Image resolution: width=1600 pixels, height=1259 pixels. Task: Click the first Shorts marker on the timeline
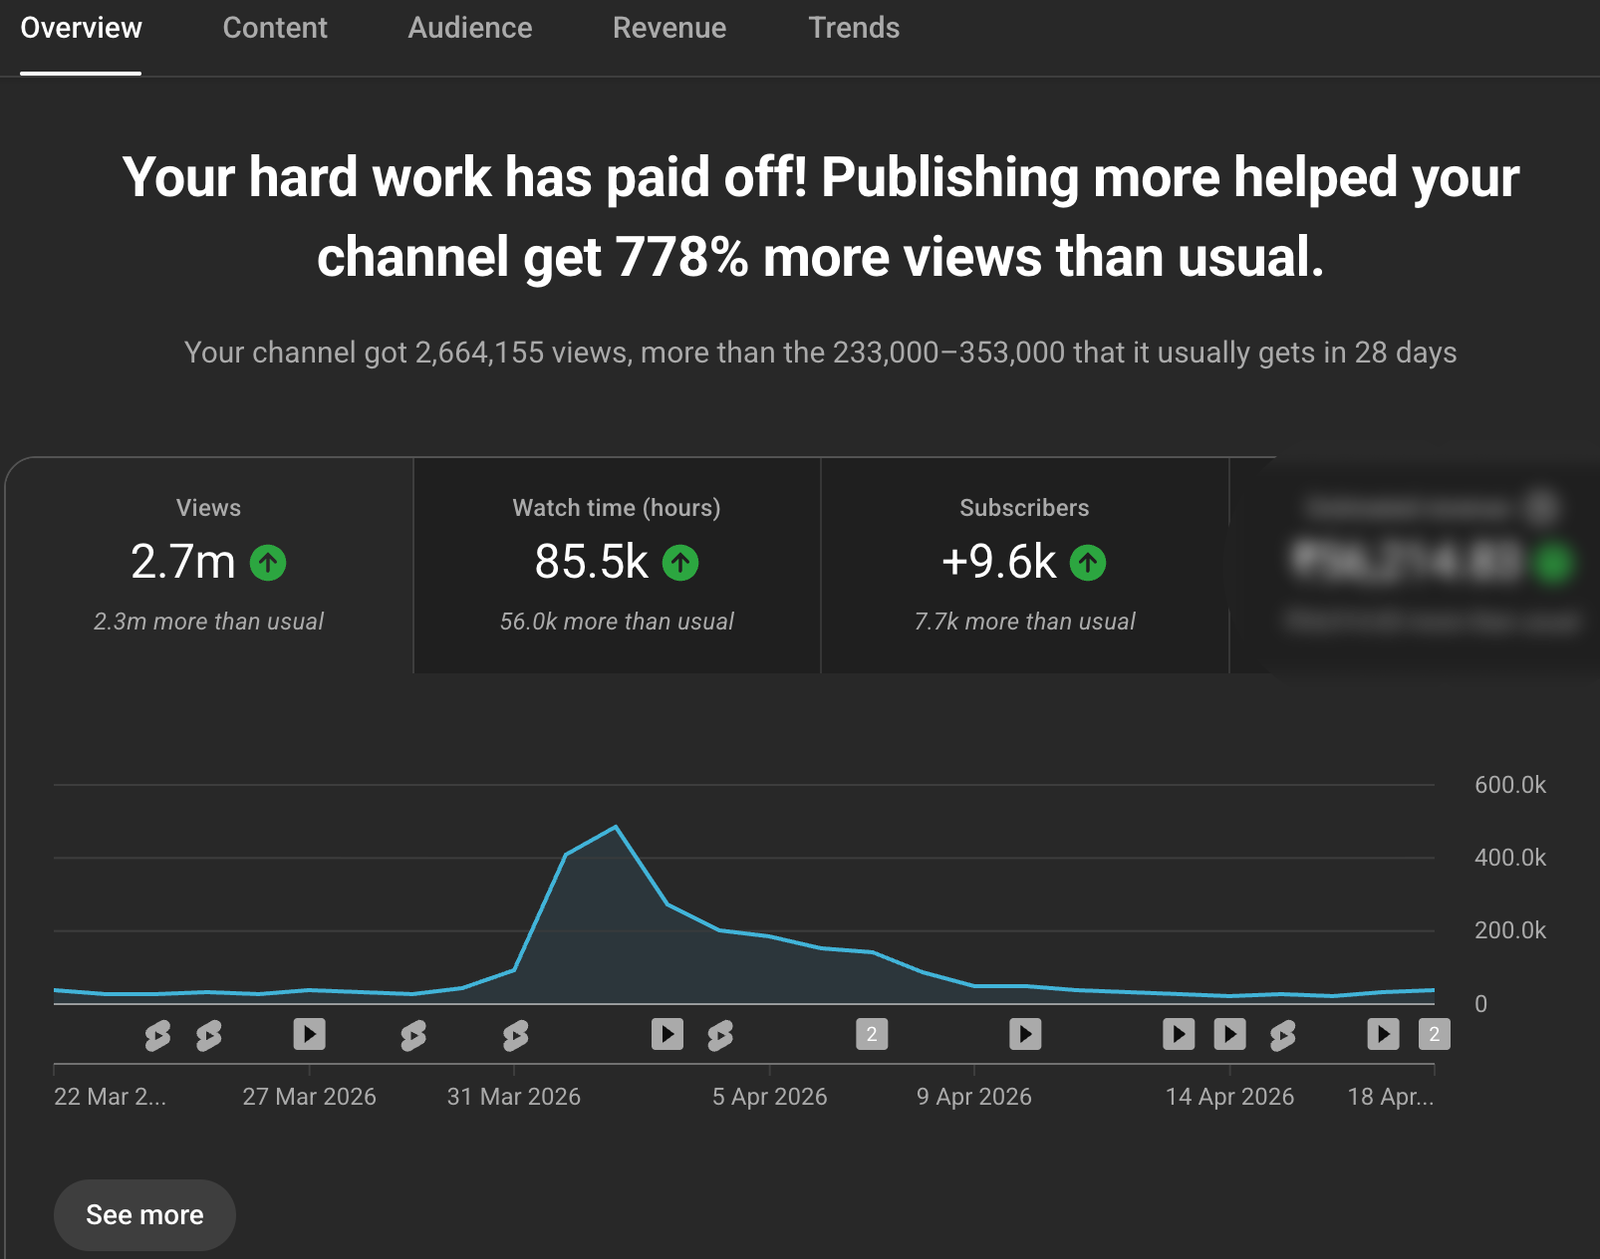pos(157,1035)
